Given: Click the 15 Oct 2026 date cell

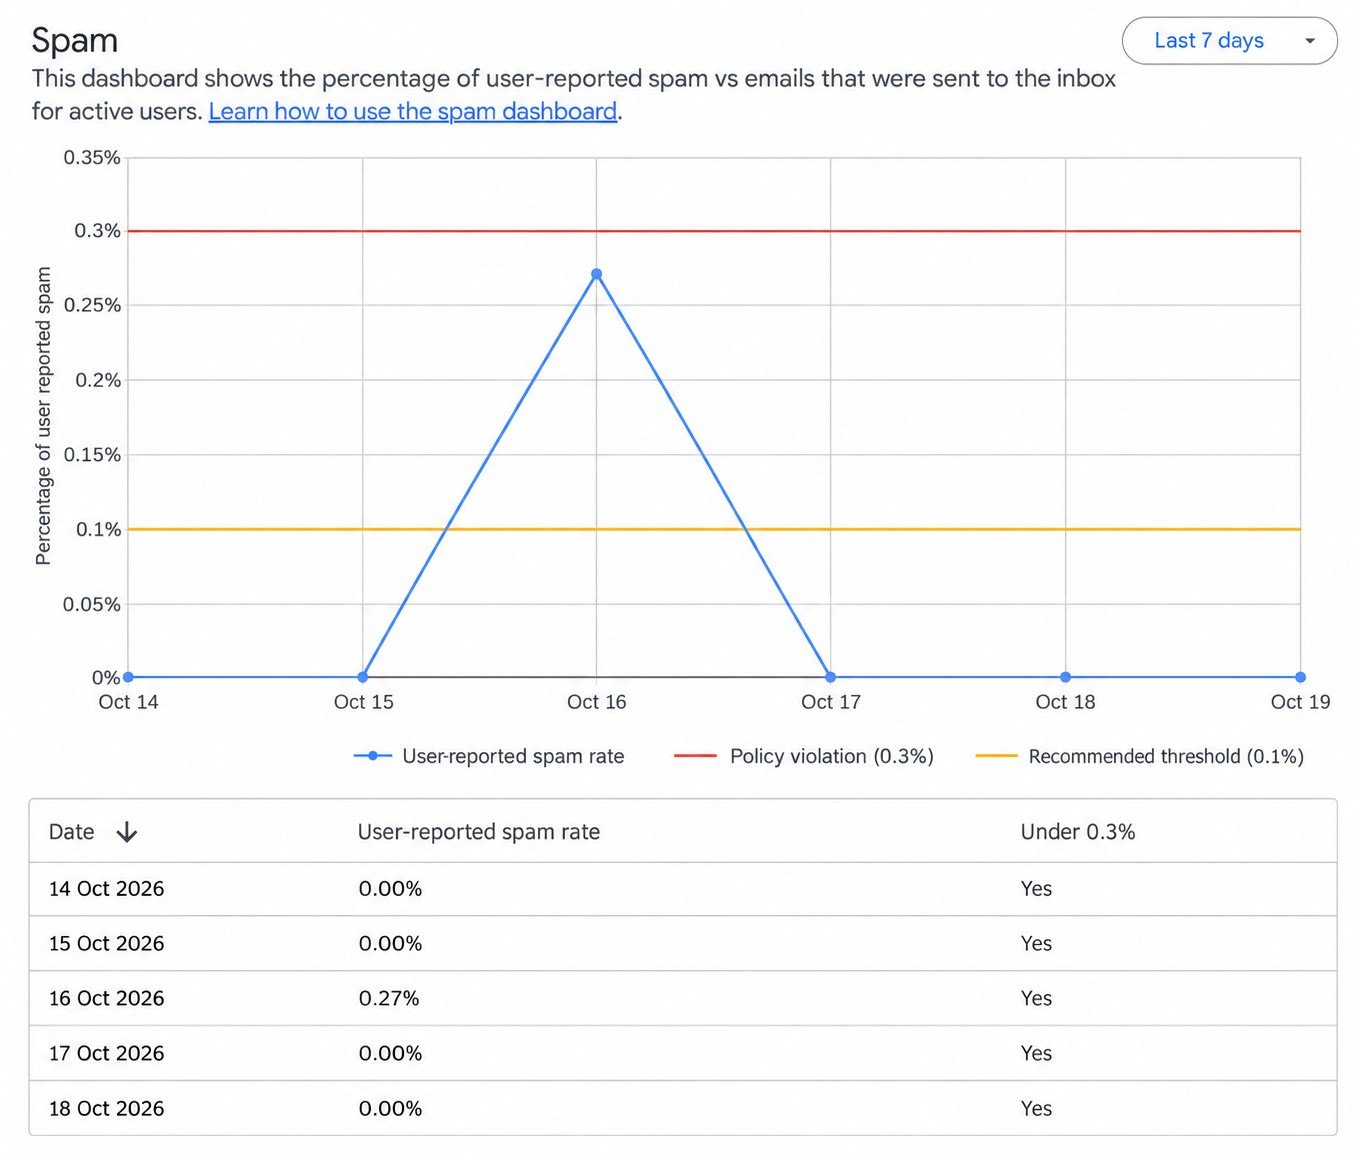Looking at the screenshot, I should point(107,944).
